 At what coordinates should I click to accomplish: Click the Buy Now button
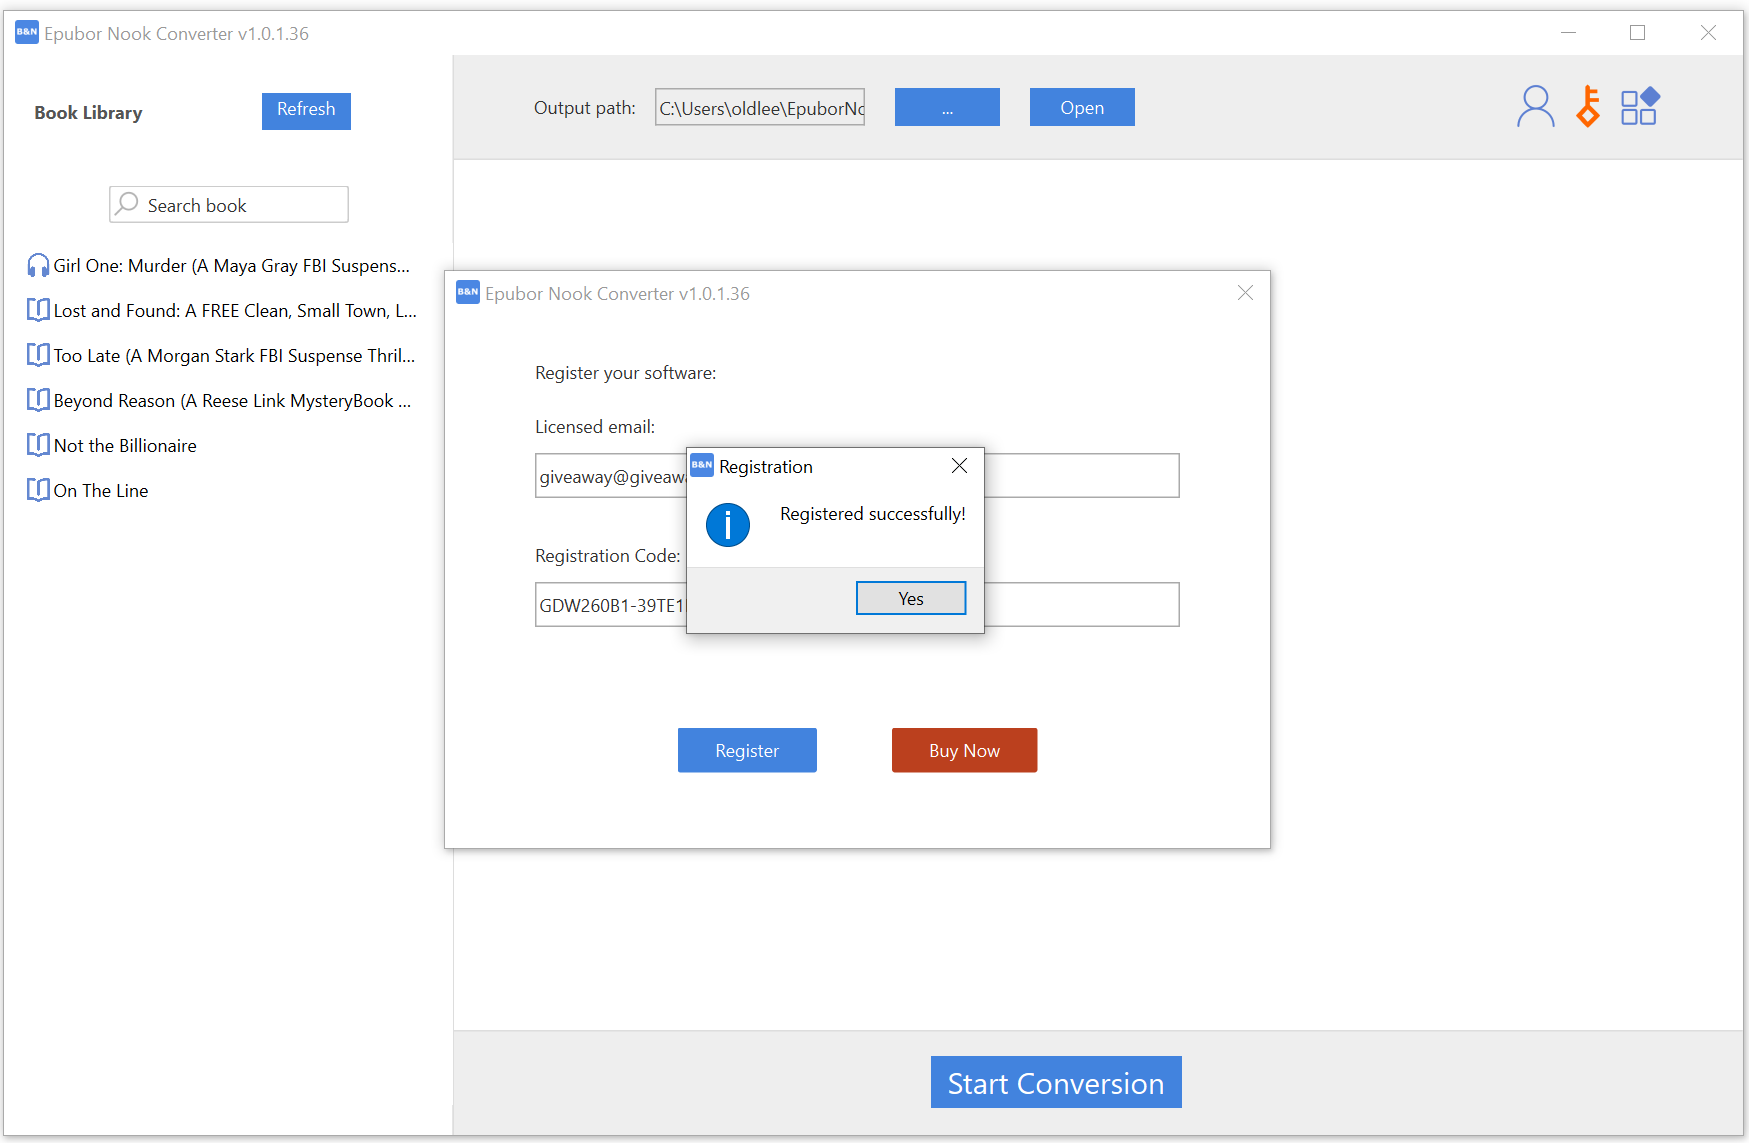tap(964, 750)
